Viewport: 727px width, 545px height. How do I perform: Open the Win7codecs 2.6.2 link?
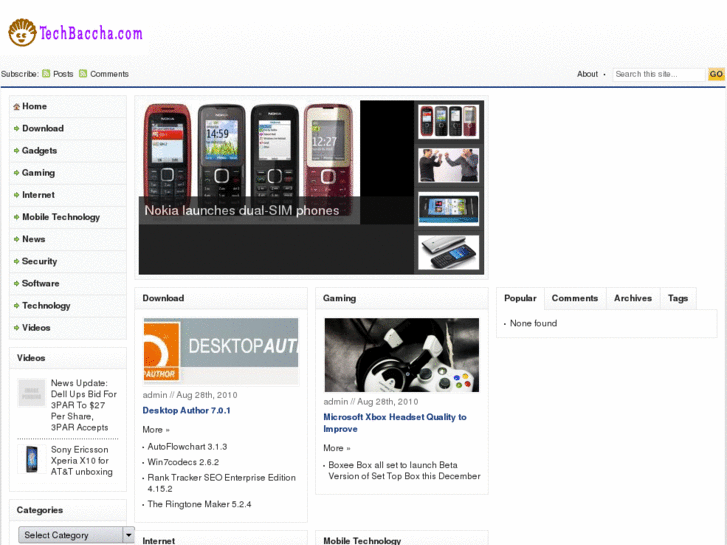[x=183, y=462]
